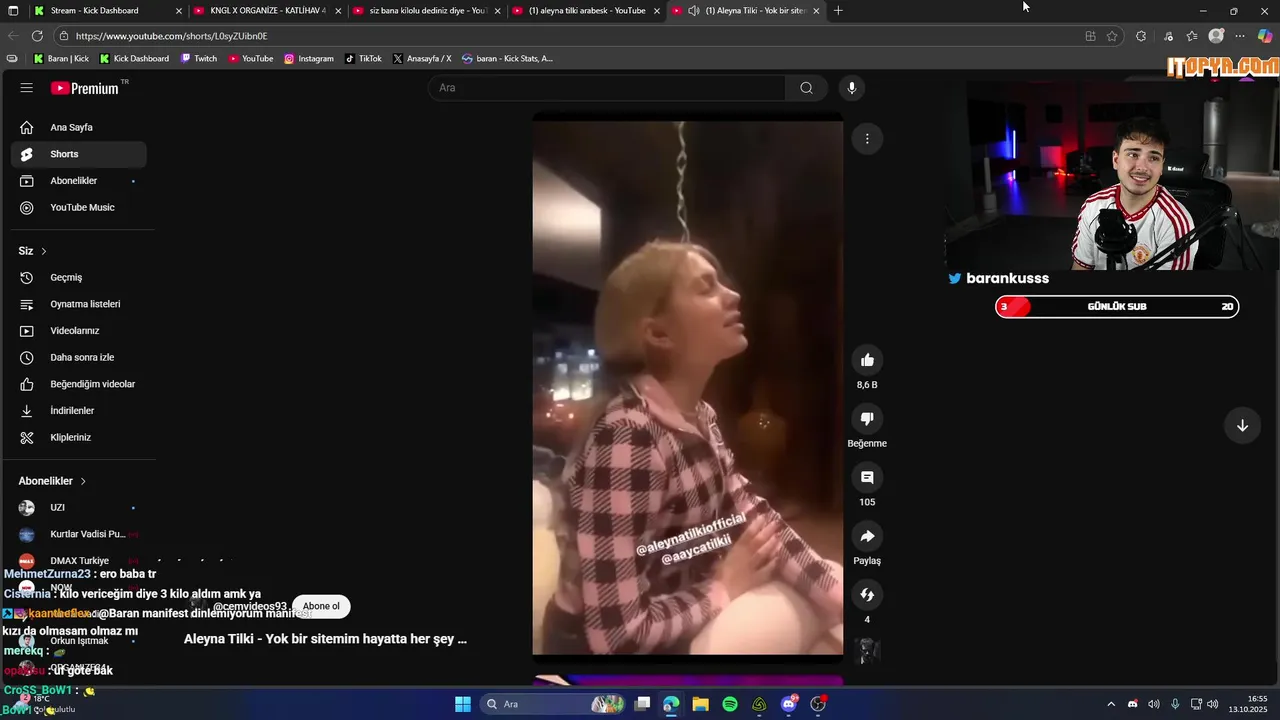The width and height of the screenshot is (1280, 720).
Task: Dislike the Short (Beğenme)
Action: [867, 419]
